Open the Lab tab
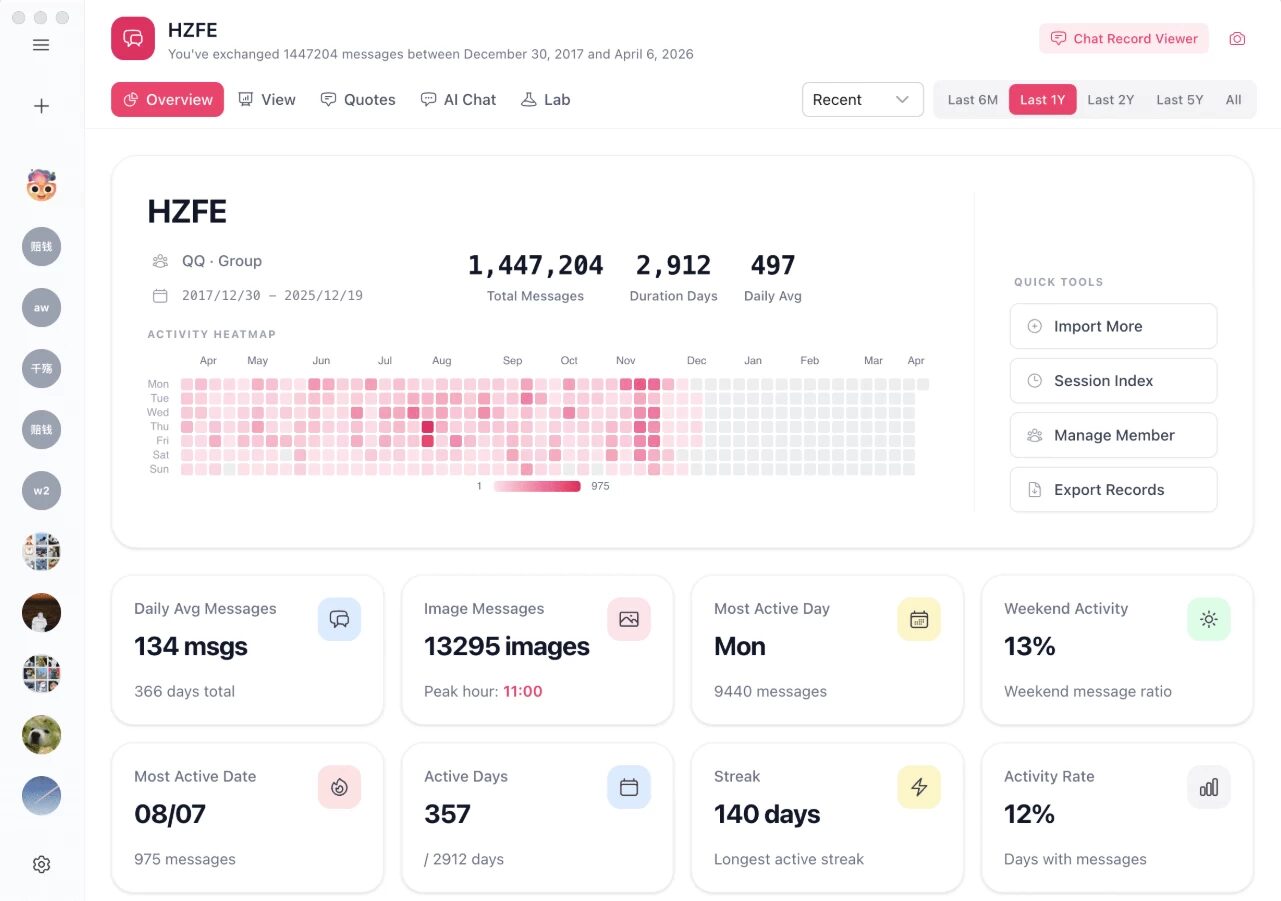Viewport: 1281px width, 901px height. tap(545, 100)
